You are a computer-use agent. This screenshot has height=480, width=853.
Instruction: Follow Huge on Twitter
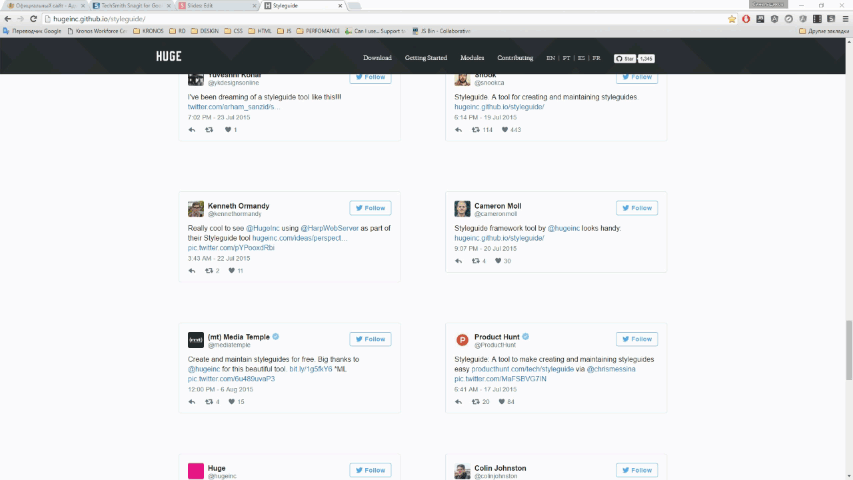tap(370, 470)
